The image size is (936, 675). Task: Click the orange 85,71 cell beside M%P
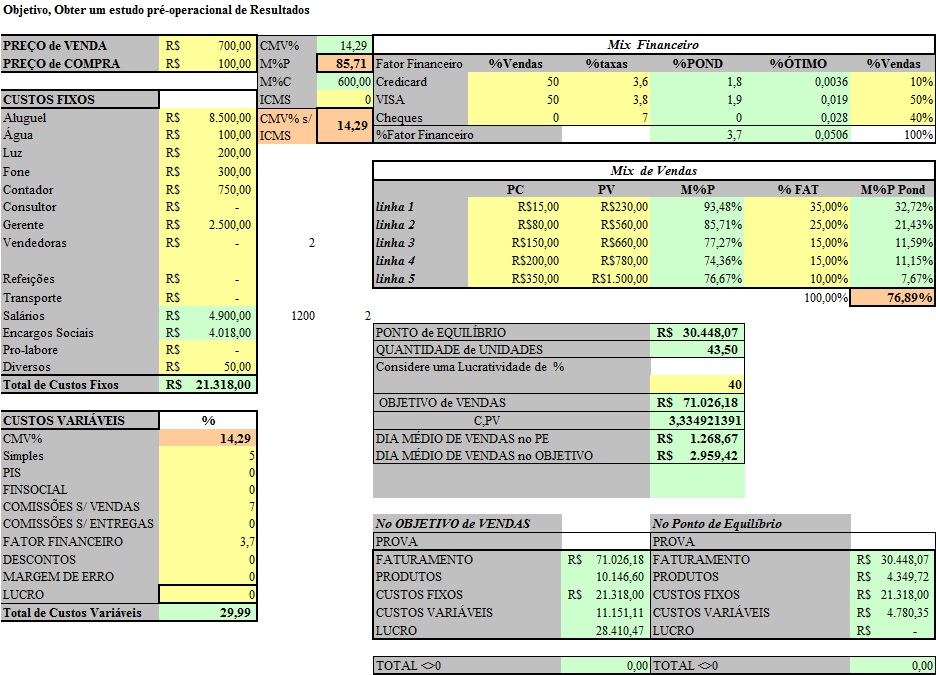click(x=344, y=63)
